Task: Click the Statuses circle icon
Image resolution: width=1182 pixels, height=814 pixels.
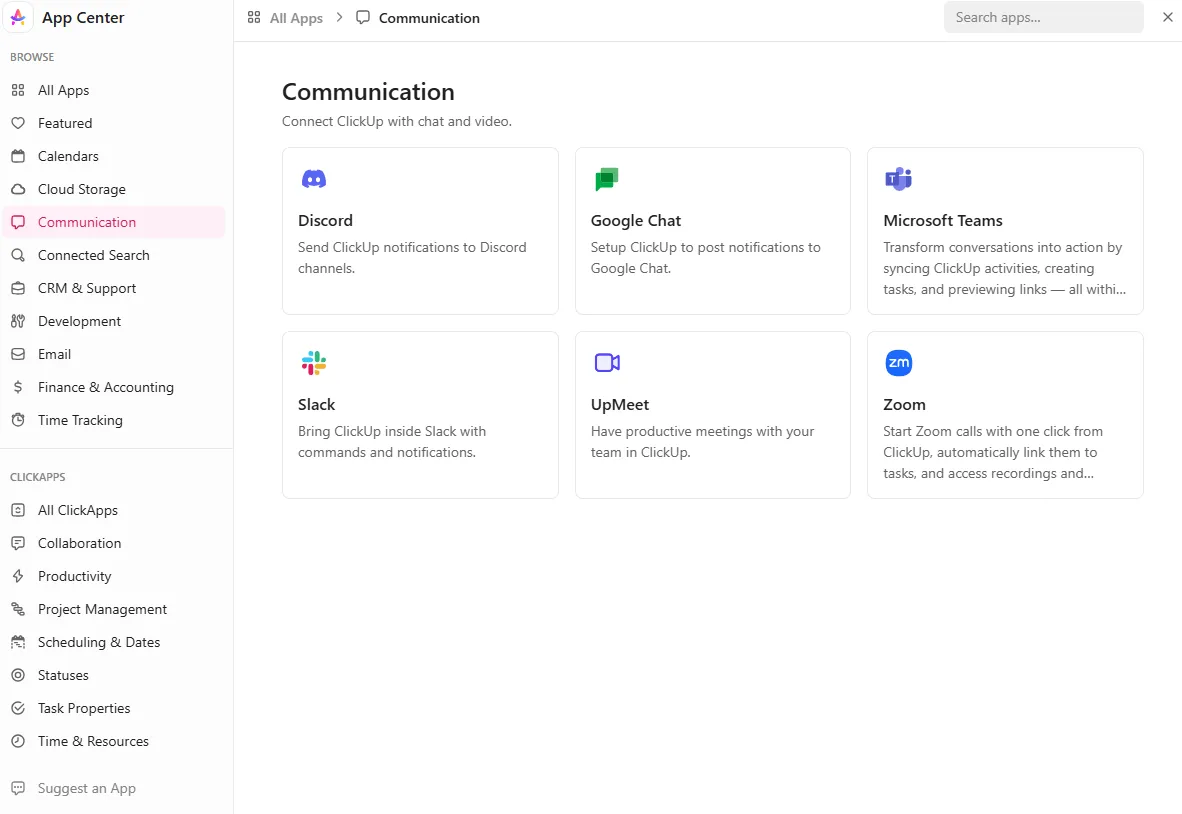Action: [x=18, y=675]
